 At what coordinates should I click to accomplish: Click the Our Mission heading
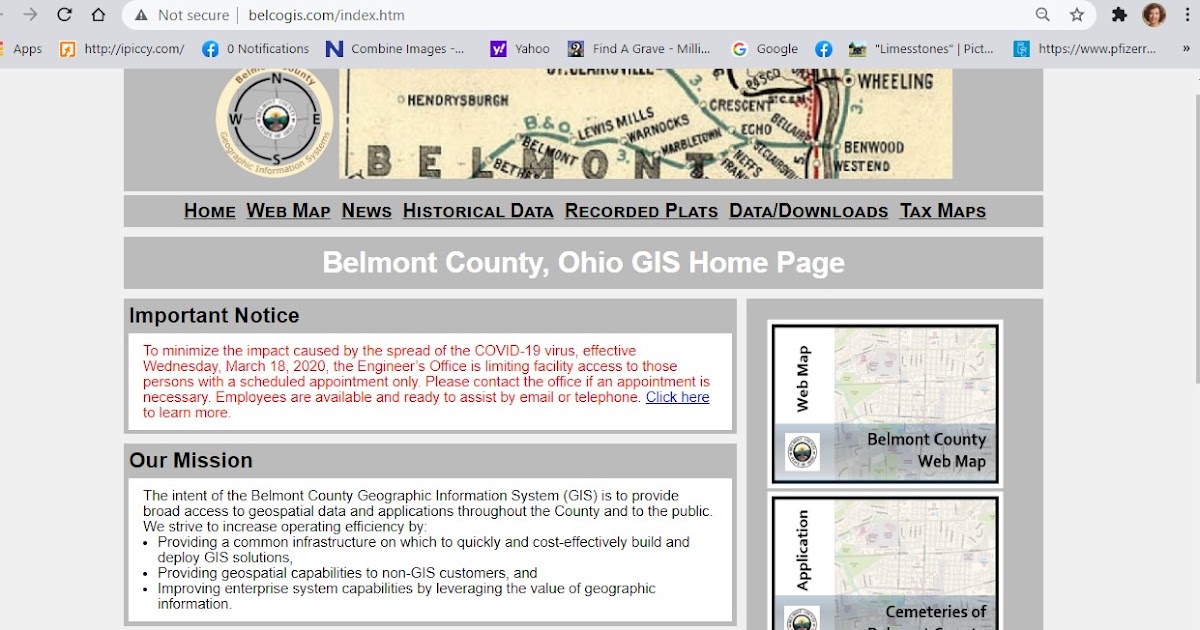click(191, 461)
